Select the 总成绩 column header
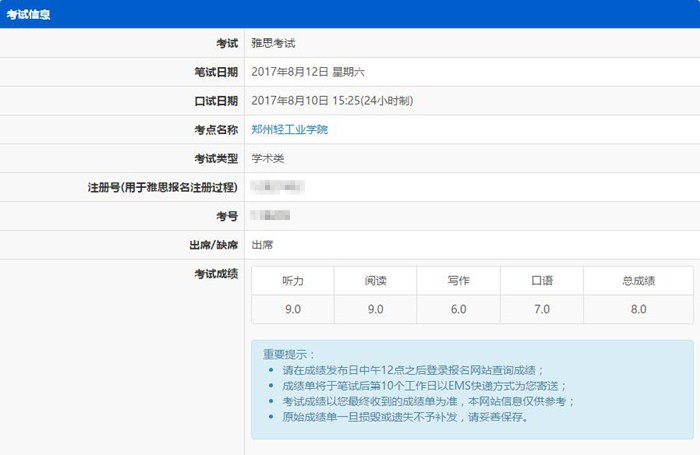 point(638,281)
